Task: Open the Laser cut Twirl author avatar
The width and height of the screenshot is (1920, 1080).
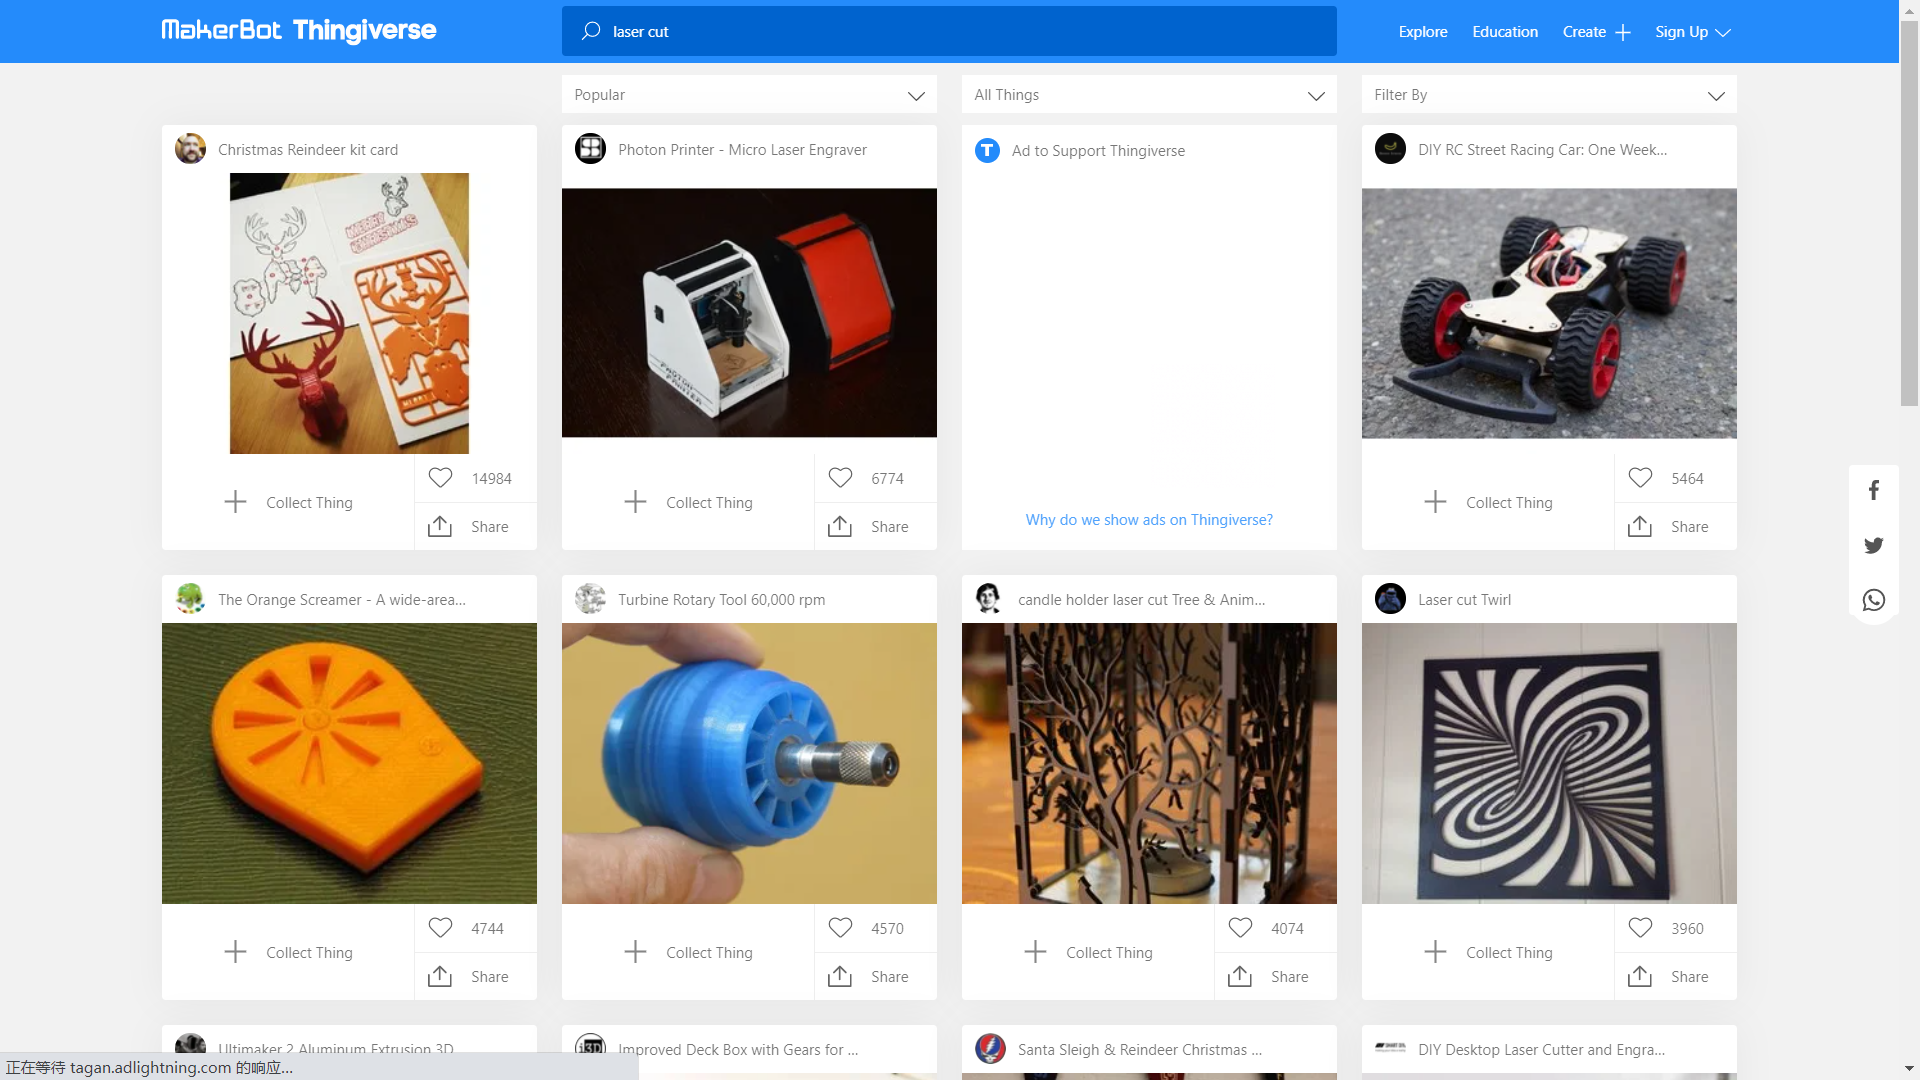Action: 1390,599
